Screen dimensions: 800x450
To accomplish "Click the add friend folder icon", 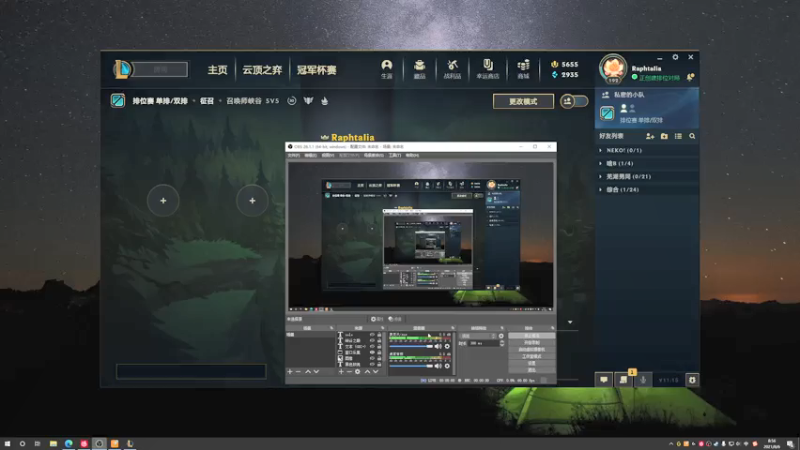I will point(664,136).
